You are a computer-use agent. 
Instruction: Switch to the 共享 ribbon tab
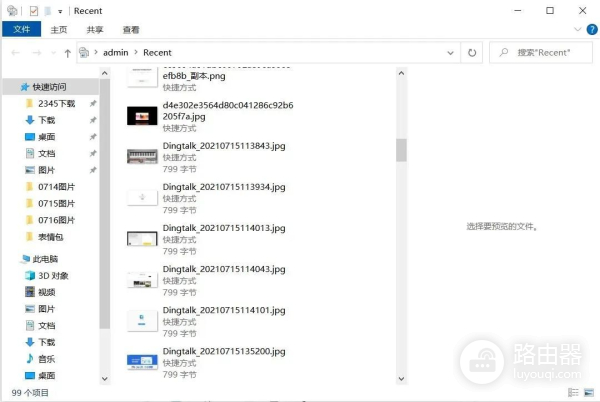coord(95,29)
